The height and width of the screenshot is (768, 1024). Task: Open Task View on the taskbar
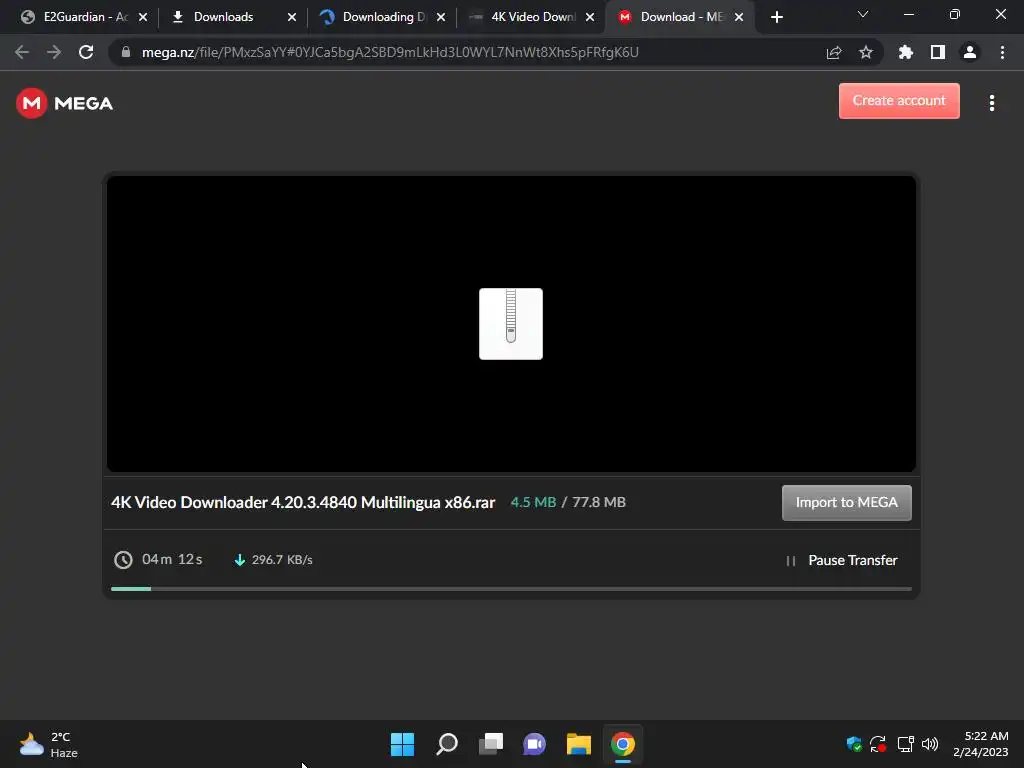click(x=490, y=744)
